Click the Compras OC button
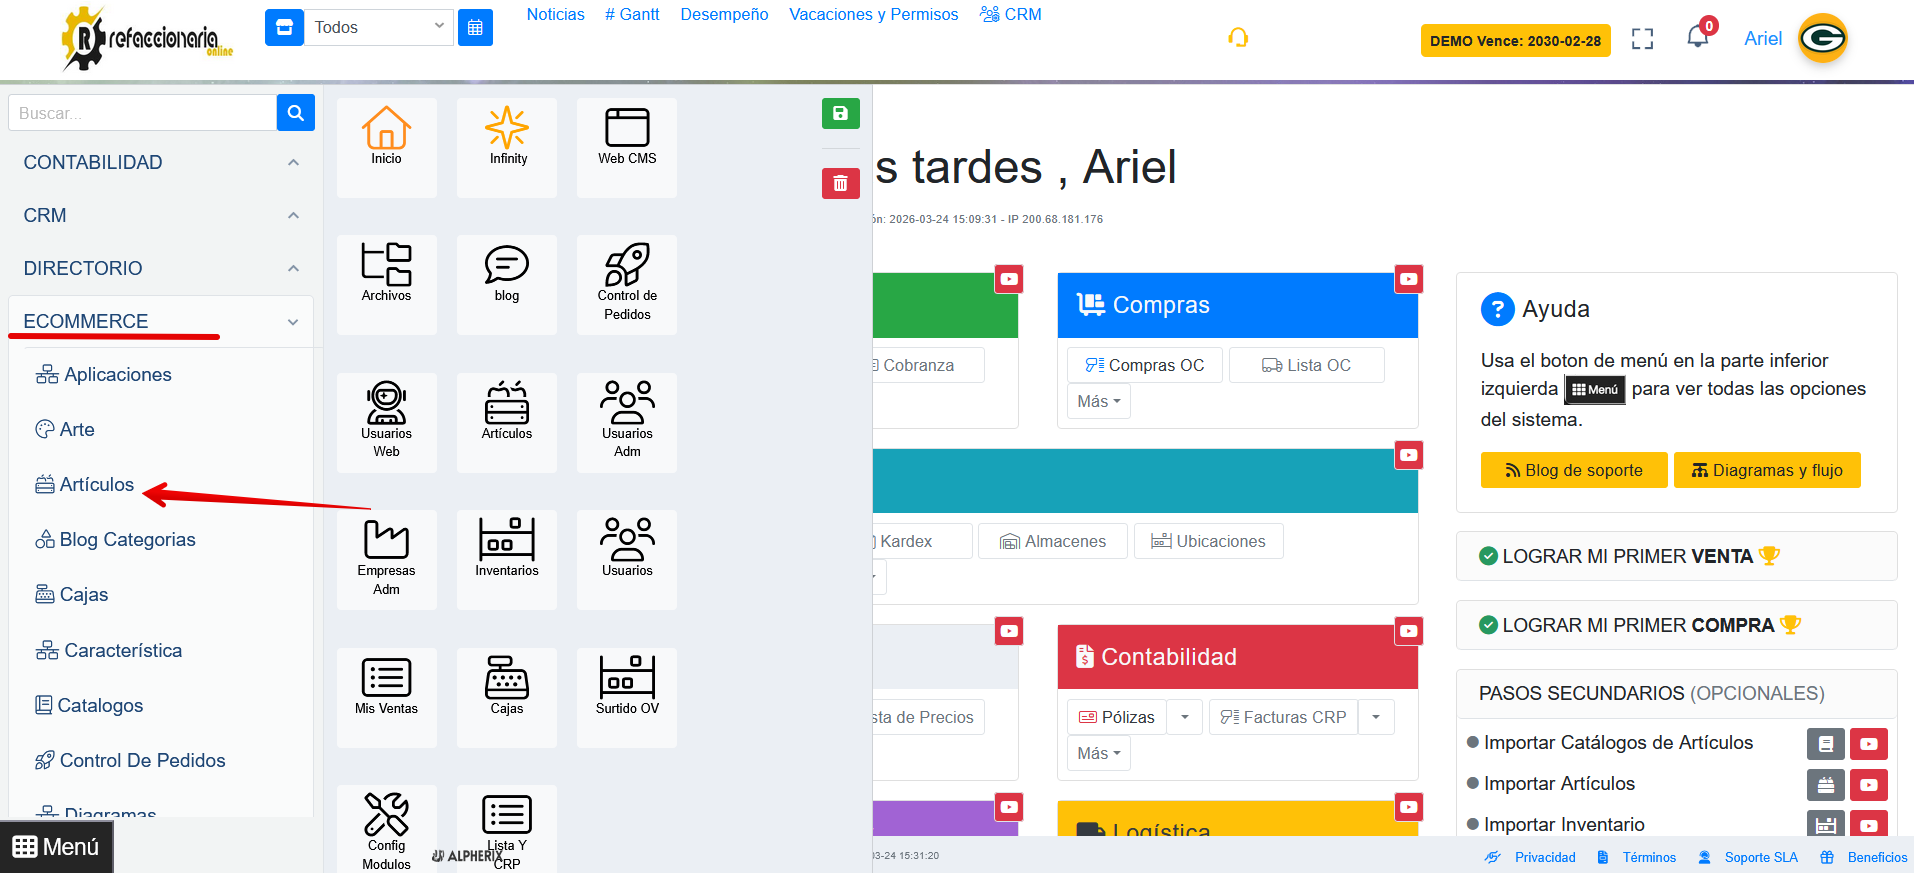 (1145, 365)
